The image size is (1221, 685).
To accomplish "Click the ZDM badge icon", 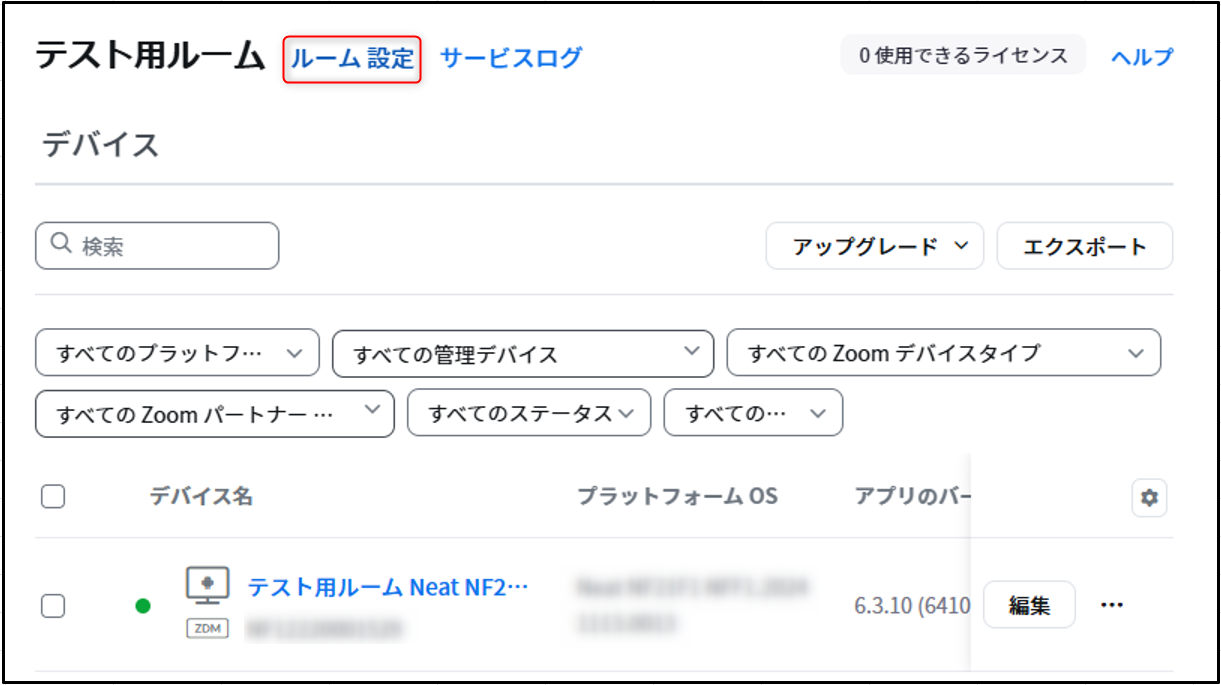I will point(207,629).
